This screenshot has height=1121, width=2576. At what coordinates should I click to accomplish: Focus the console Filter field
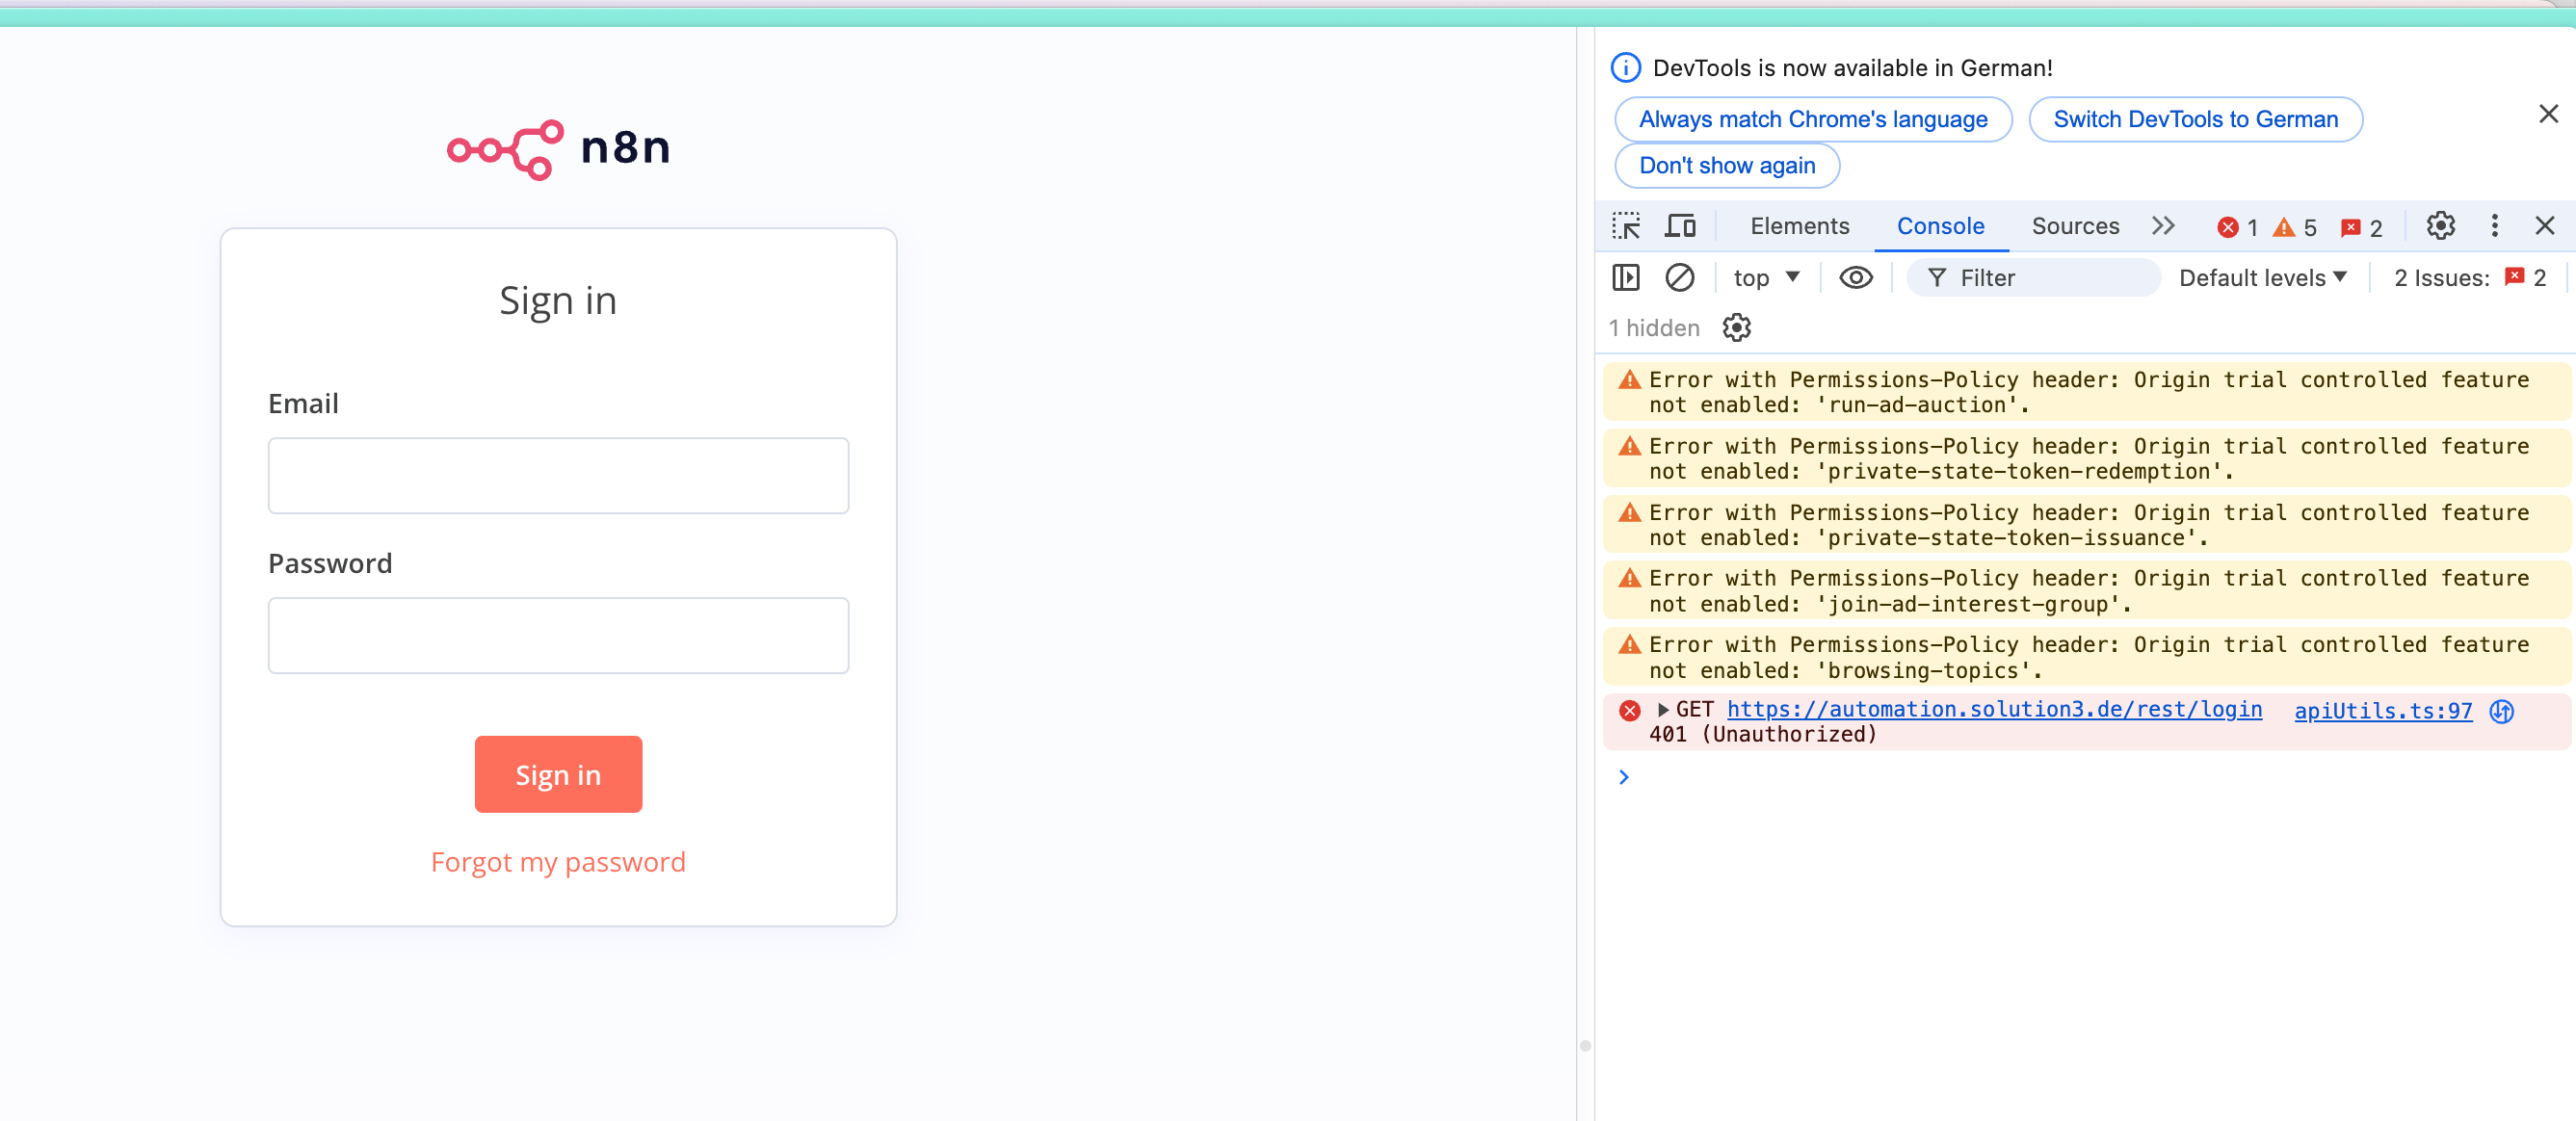pos(2032,278)
